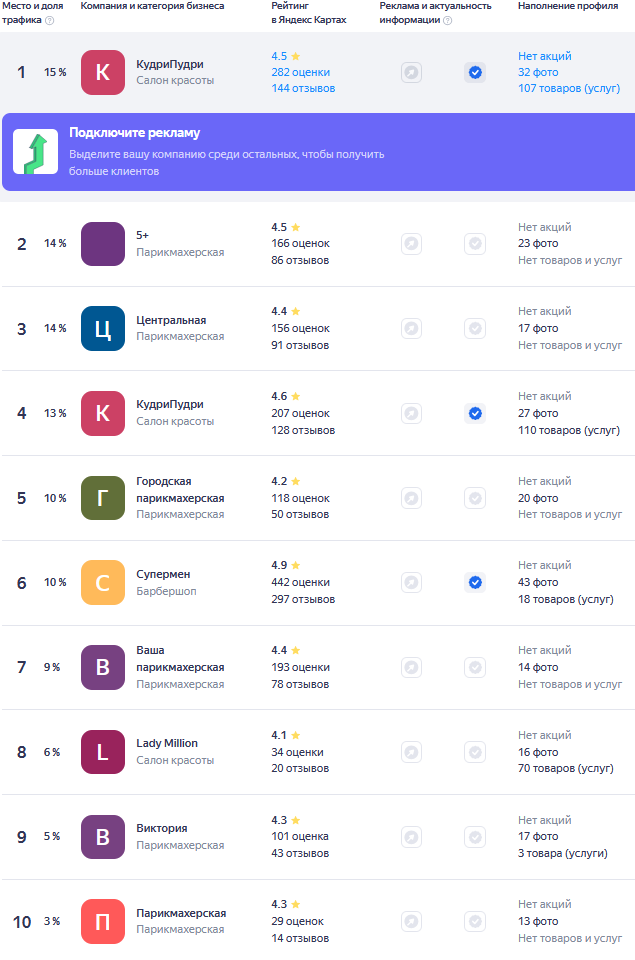This screenshot has width=635, height=960.
Task: Click the green arrow icon in the advertising banner
Action: point(36,151)
